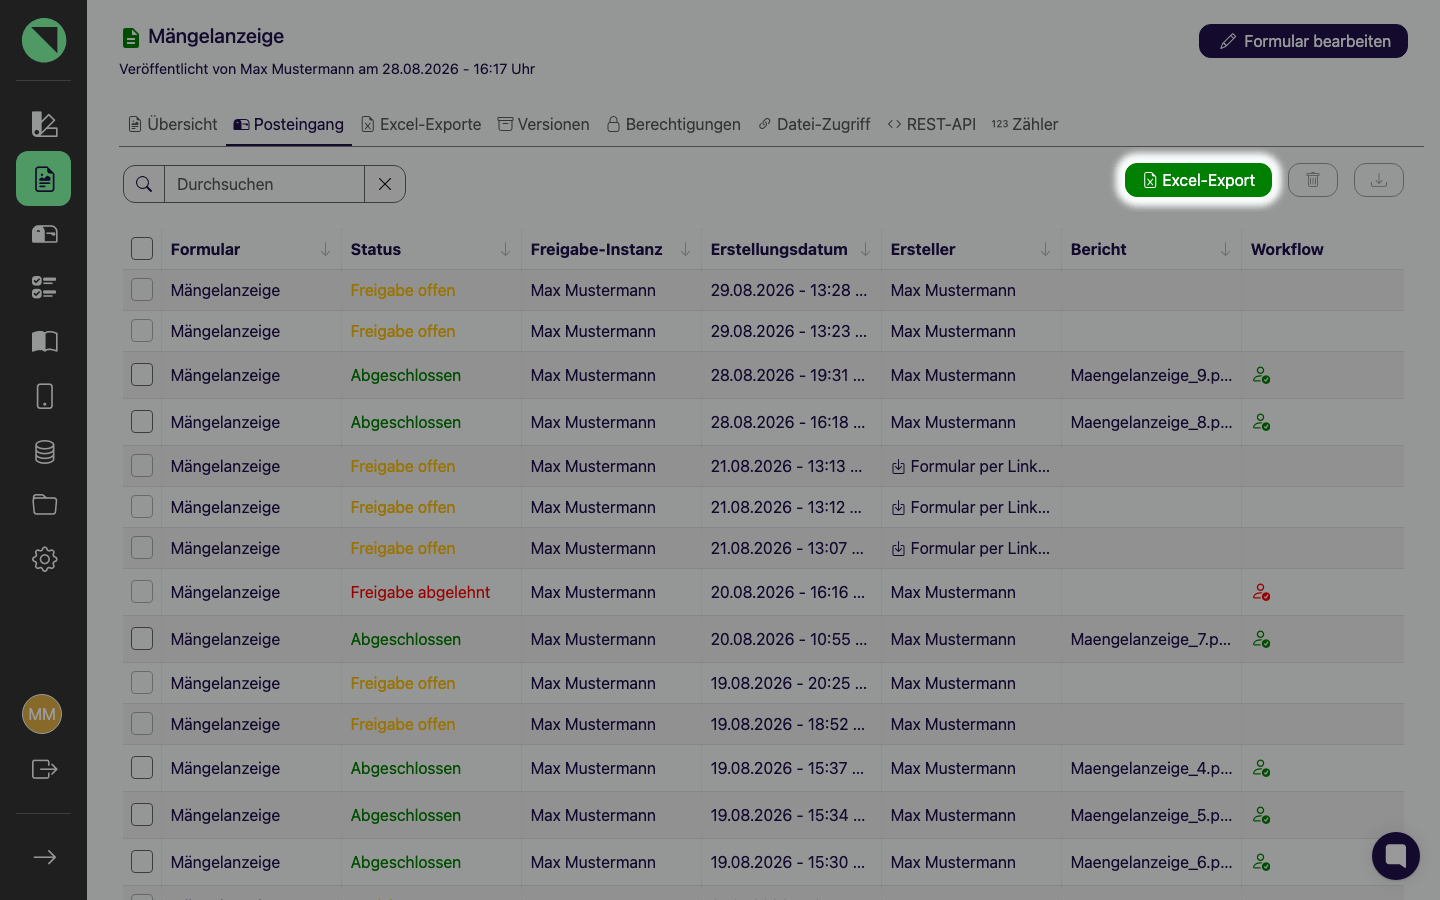This screenshot has height=900, width=1440.
Task: Sort by Erstellungsdatum column arrow
Action: [865, 249]
